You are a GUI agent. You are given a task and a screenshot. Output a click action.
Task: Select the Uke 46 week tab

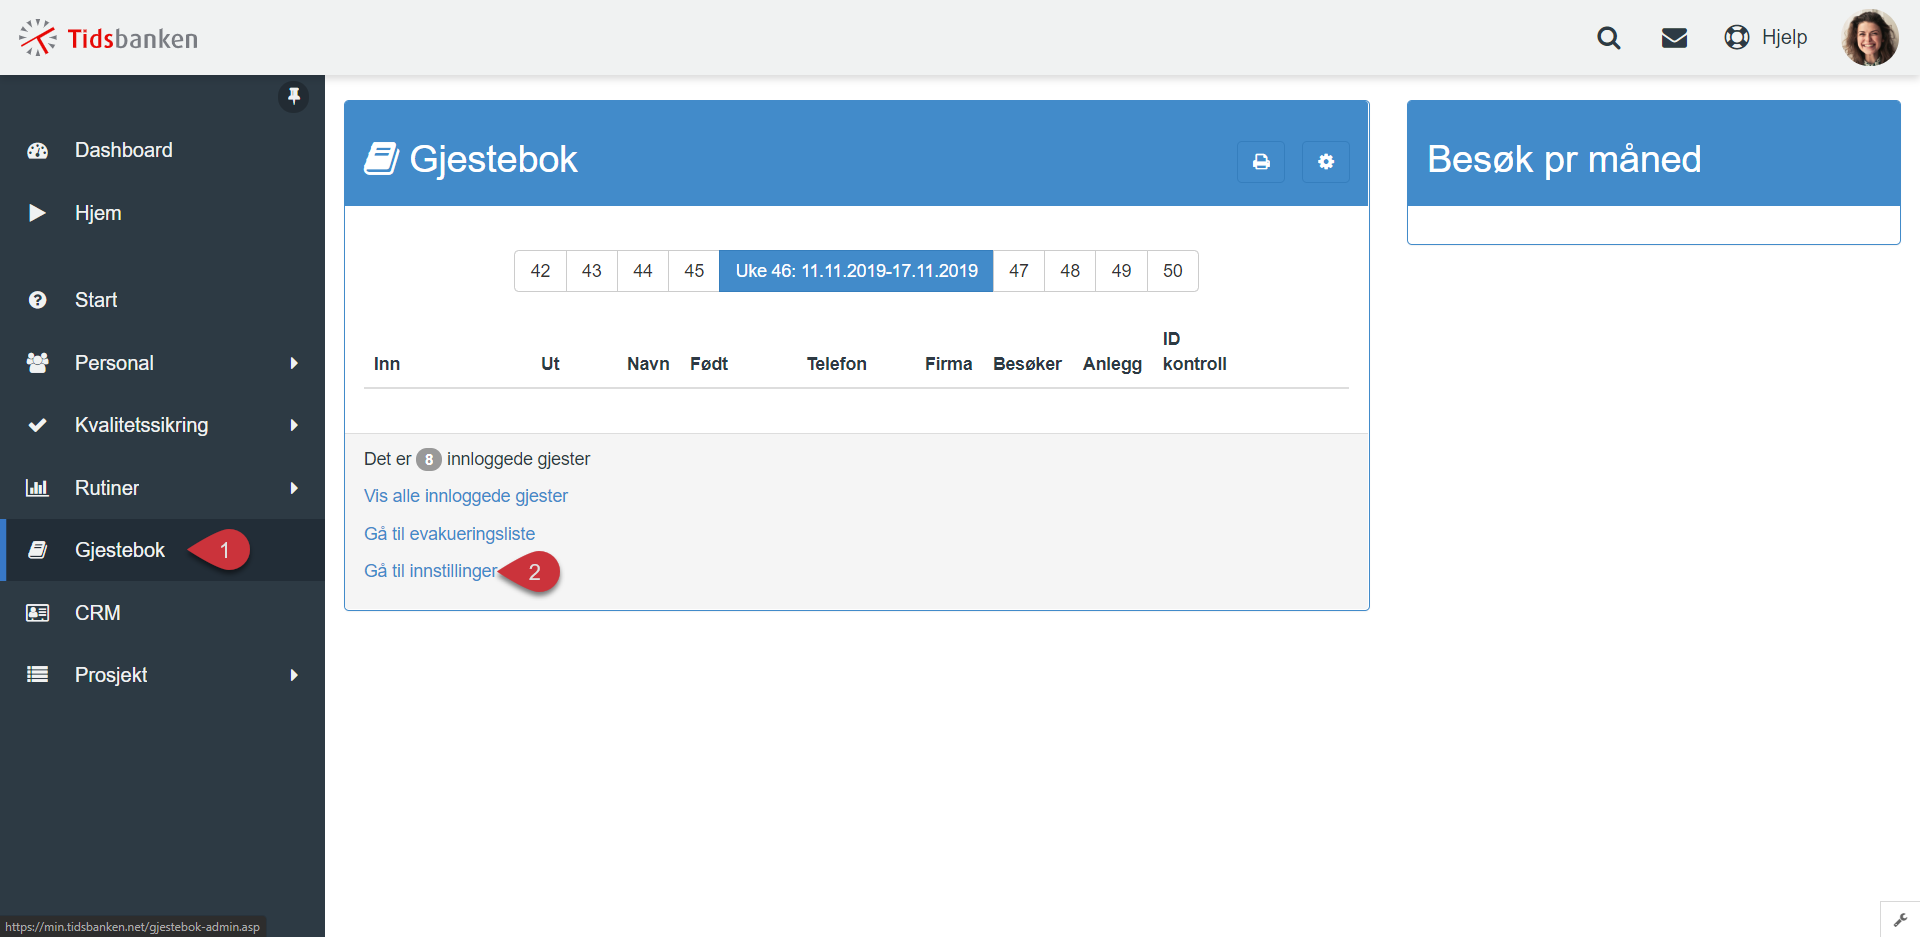click(x=856, y=271)
